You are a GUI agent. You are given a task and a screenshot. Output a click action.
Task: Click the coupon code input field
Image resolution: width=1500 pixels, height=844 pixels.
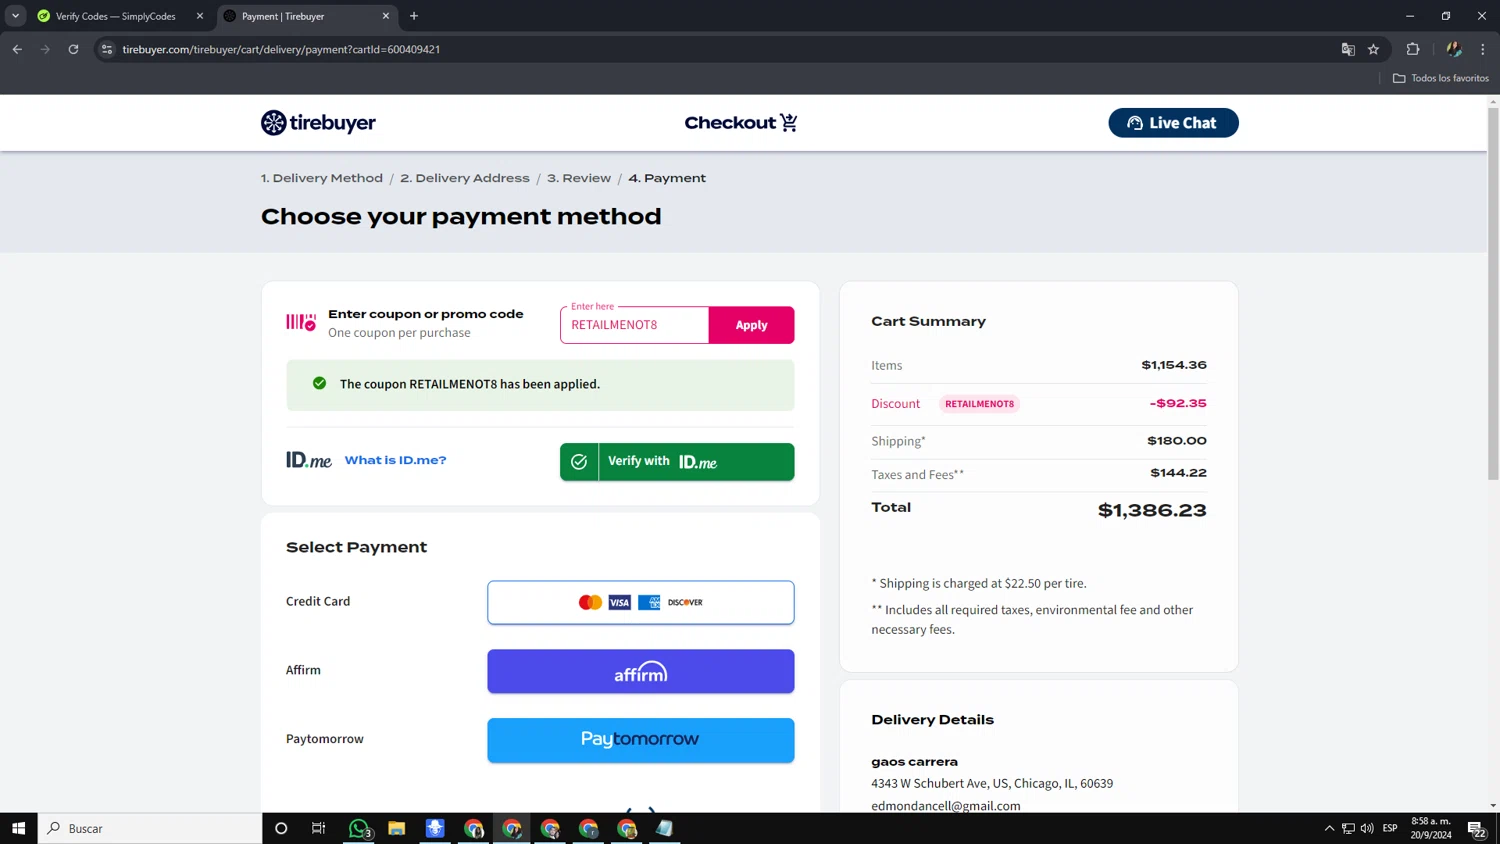pyautogui.click(x=635, y=325)
